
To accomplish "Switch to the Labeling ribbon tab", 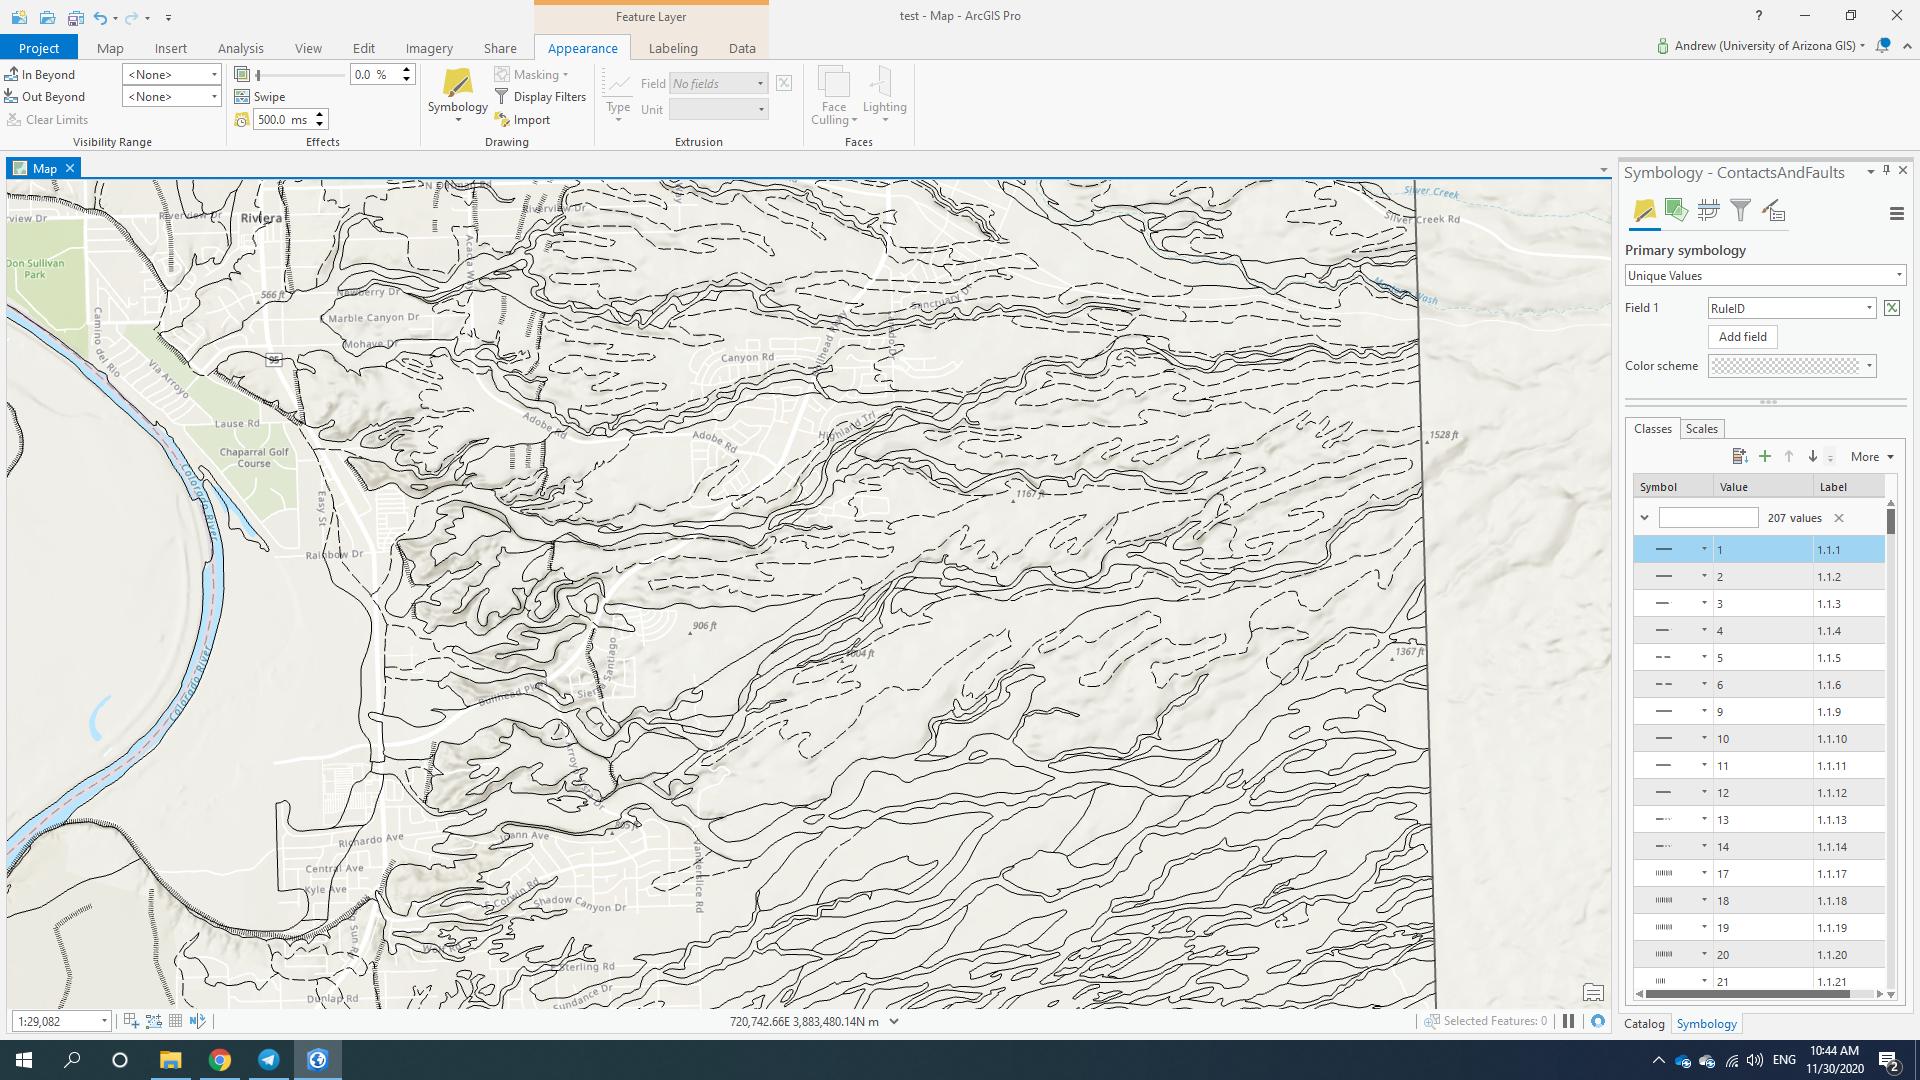I will pos(673,48).
